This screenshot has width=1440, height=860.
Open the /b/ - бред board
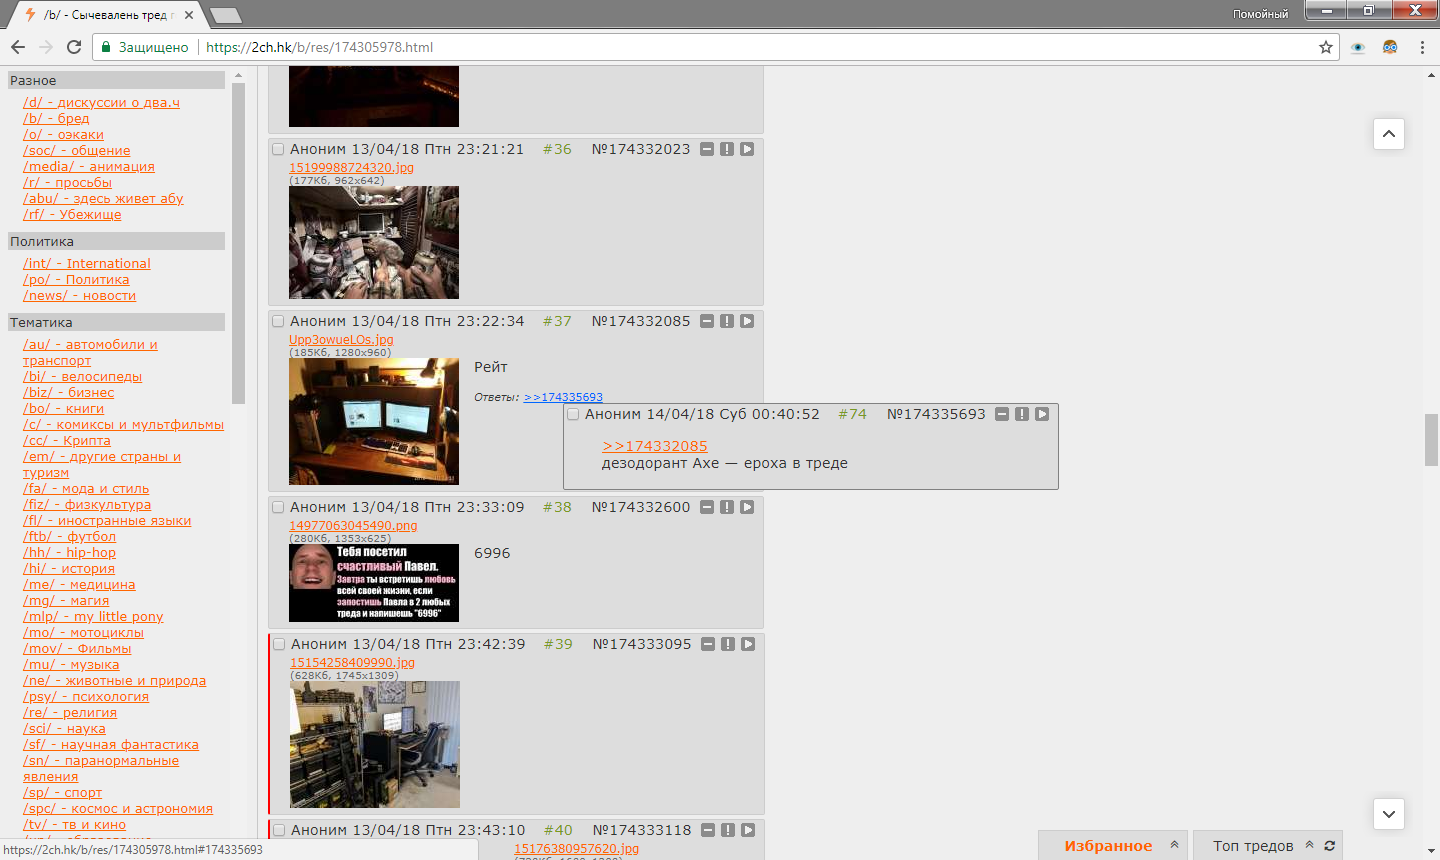click(x=56, y=118)
